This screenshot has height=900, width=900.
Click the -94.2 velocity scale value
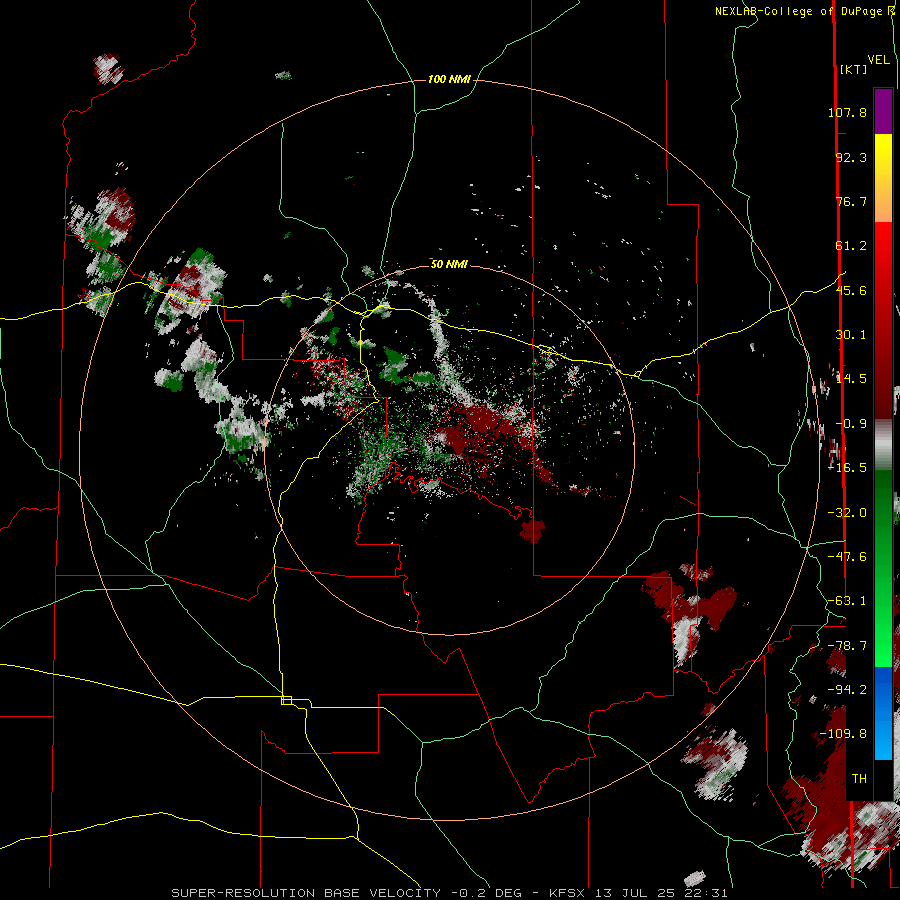tap(847, 689)
